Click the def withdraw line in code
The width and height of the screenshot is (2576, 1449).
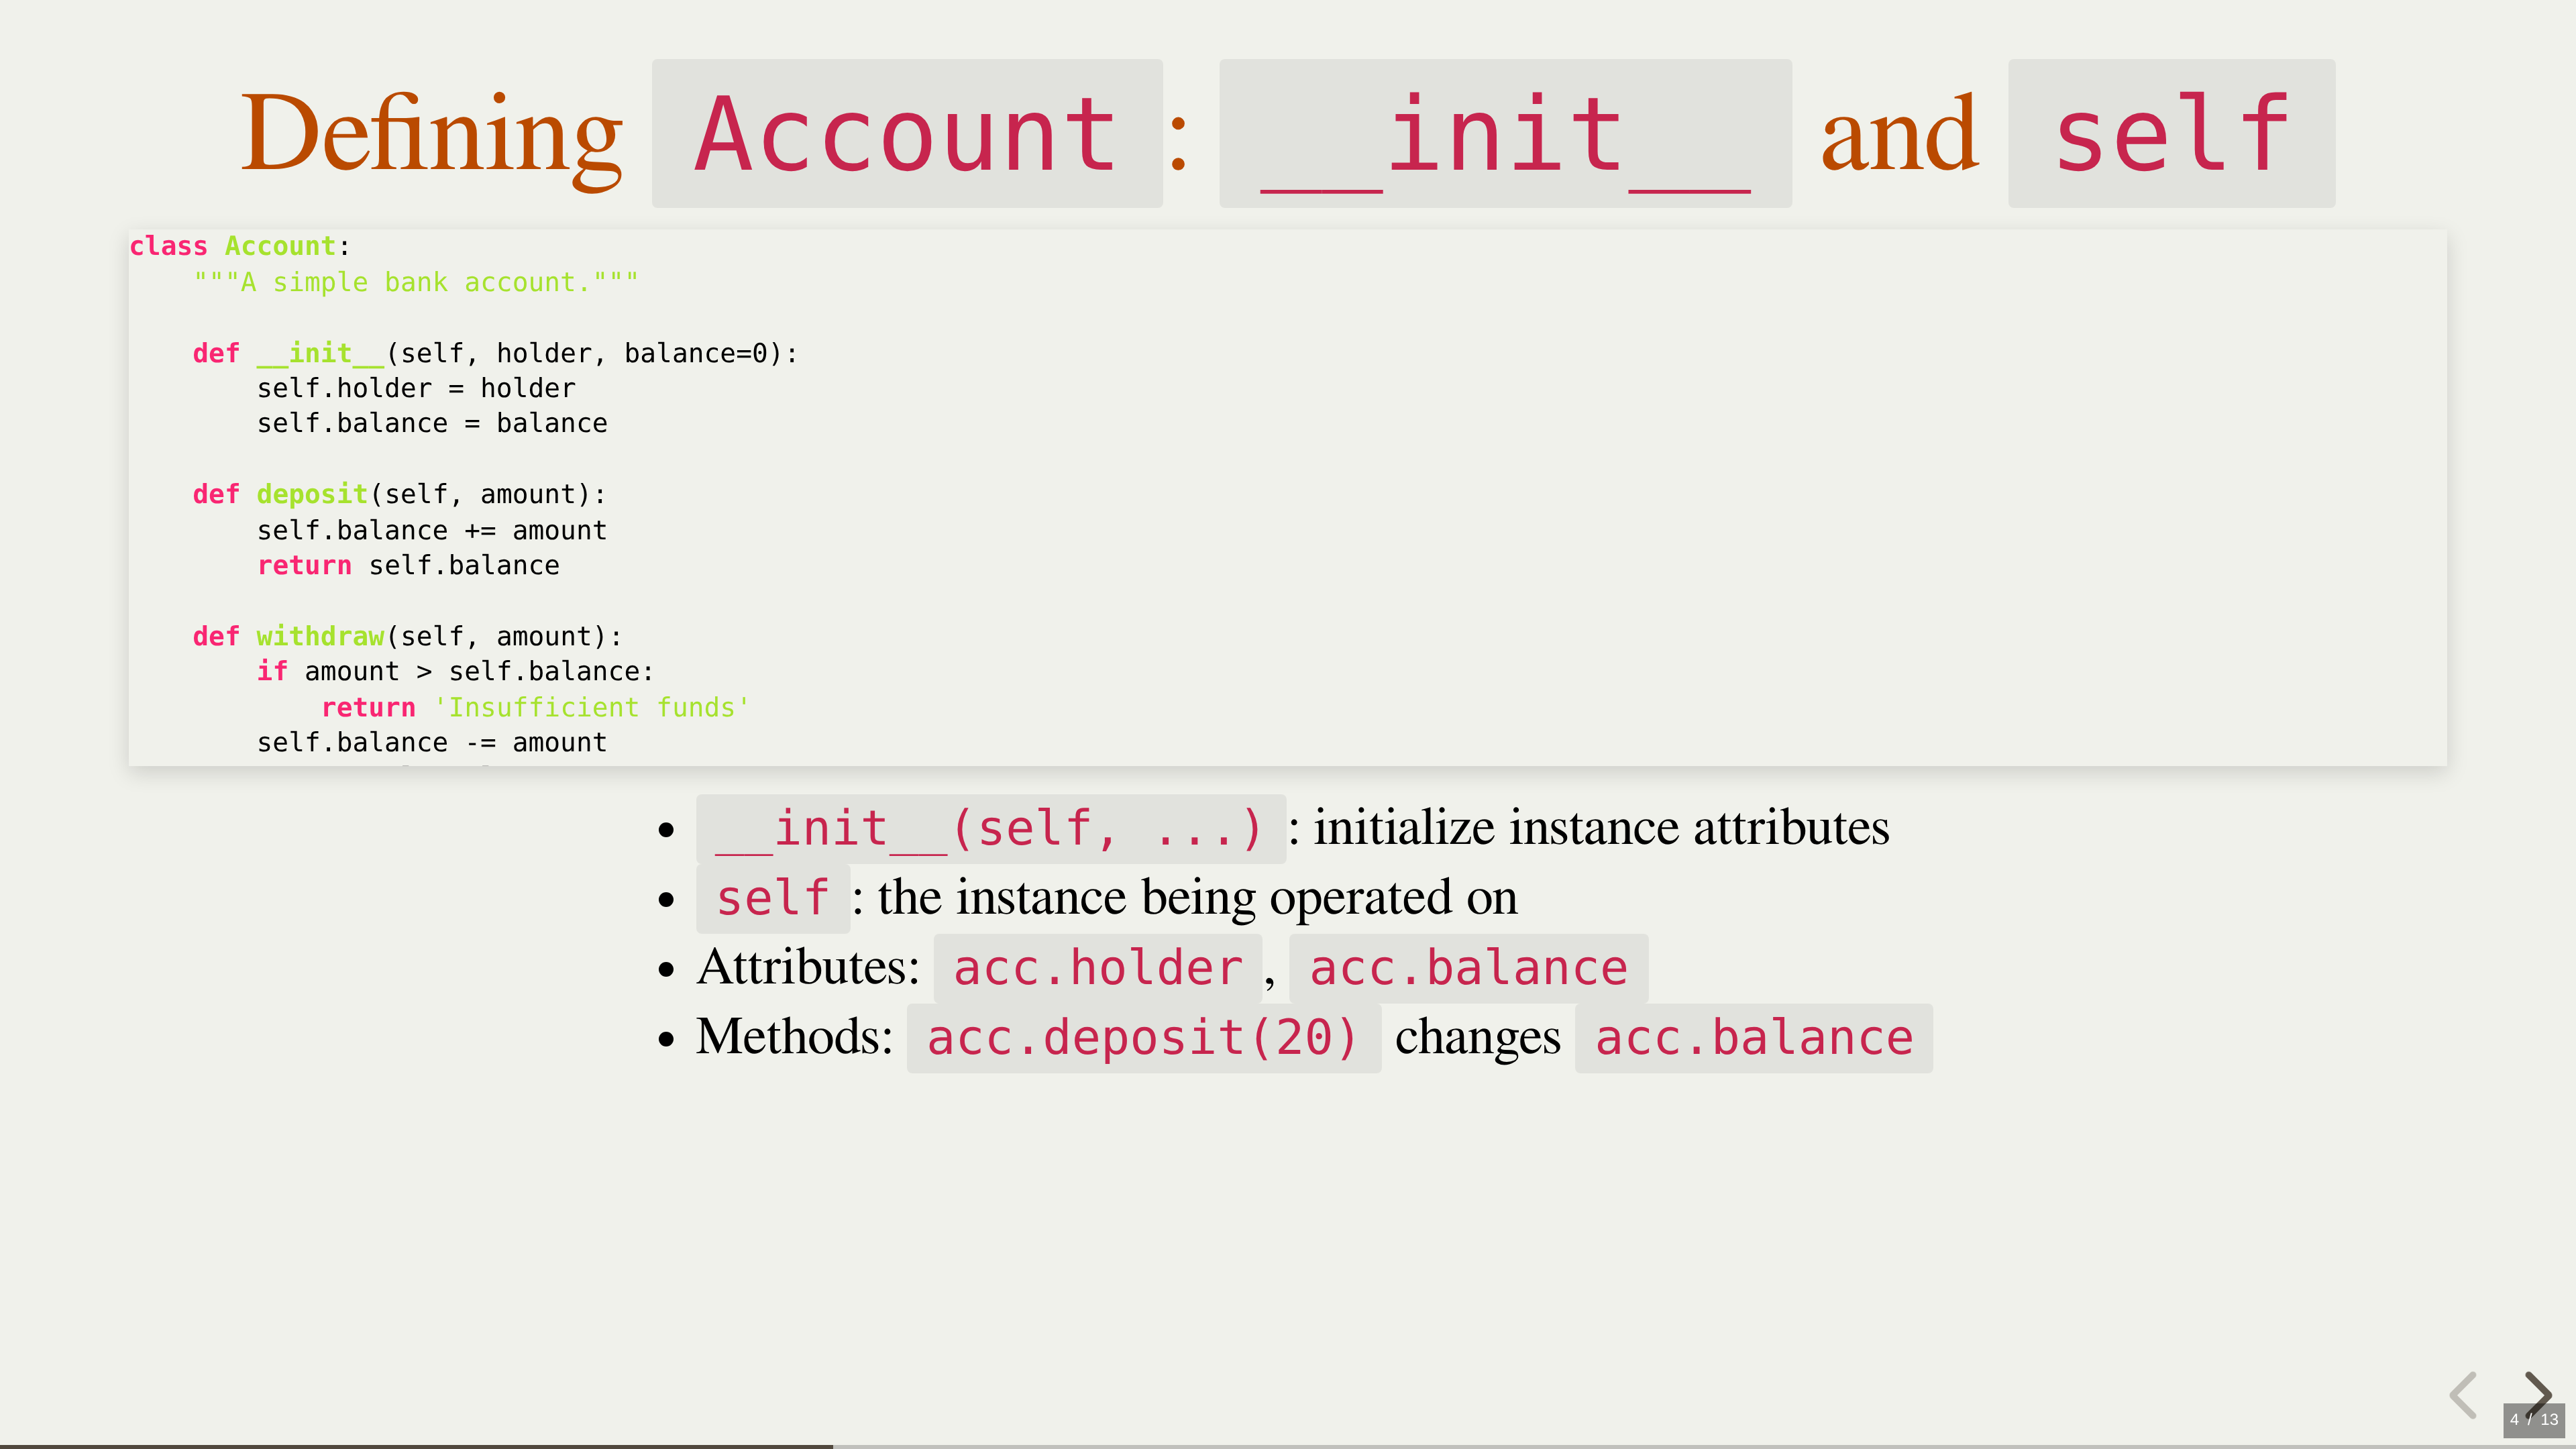407,636
